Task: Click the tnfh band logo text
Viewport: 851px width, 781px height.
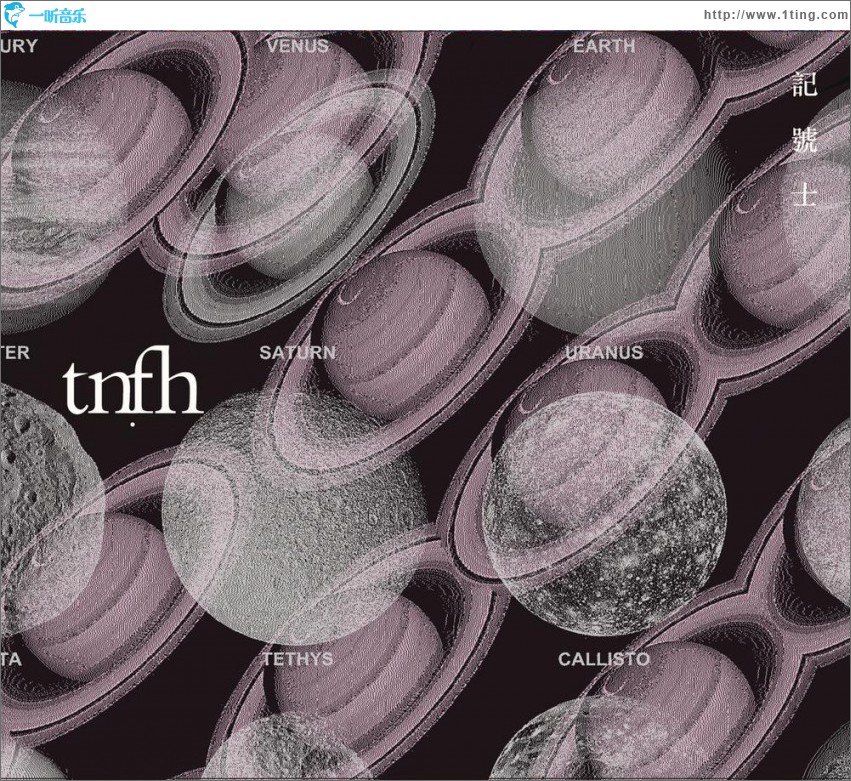Action: pyautogui.click(x=132, y=384)
